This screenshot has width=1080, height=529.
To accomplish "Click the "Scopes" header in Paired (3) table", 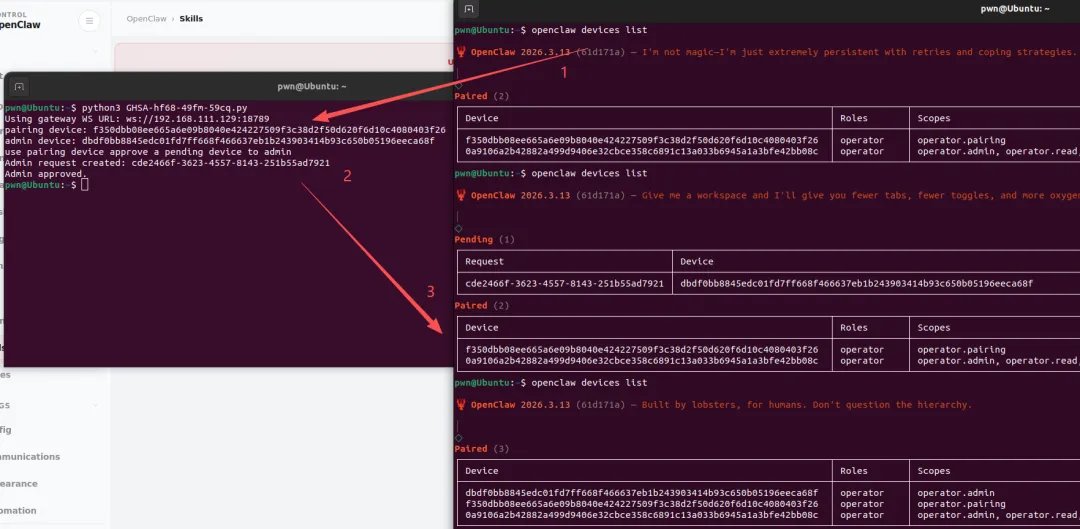I will pyautogui.click(x=933, y=471).
